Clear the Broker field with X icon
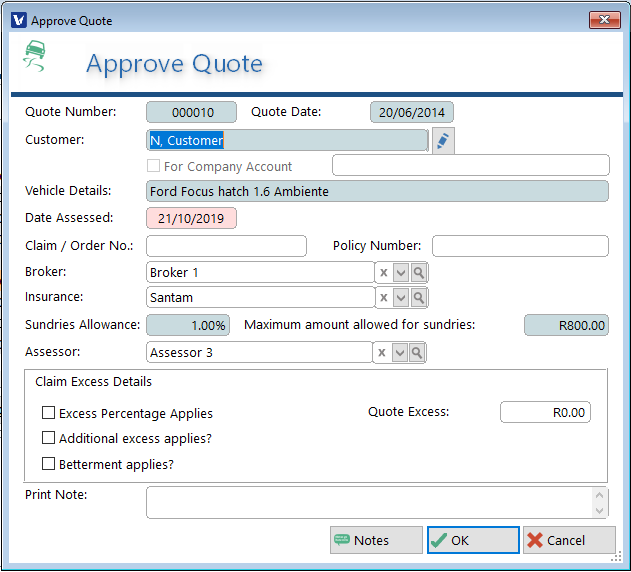This screenshot has width=631, height=572. (x=383, y=272)
